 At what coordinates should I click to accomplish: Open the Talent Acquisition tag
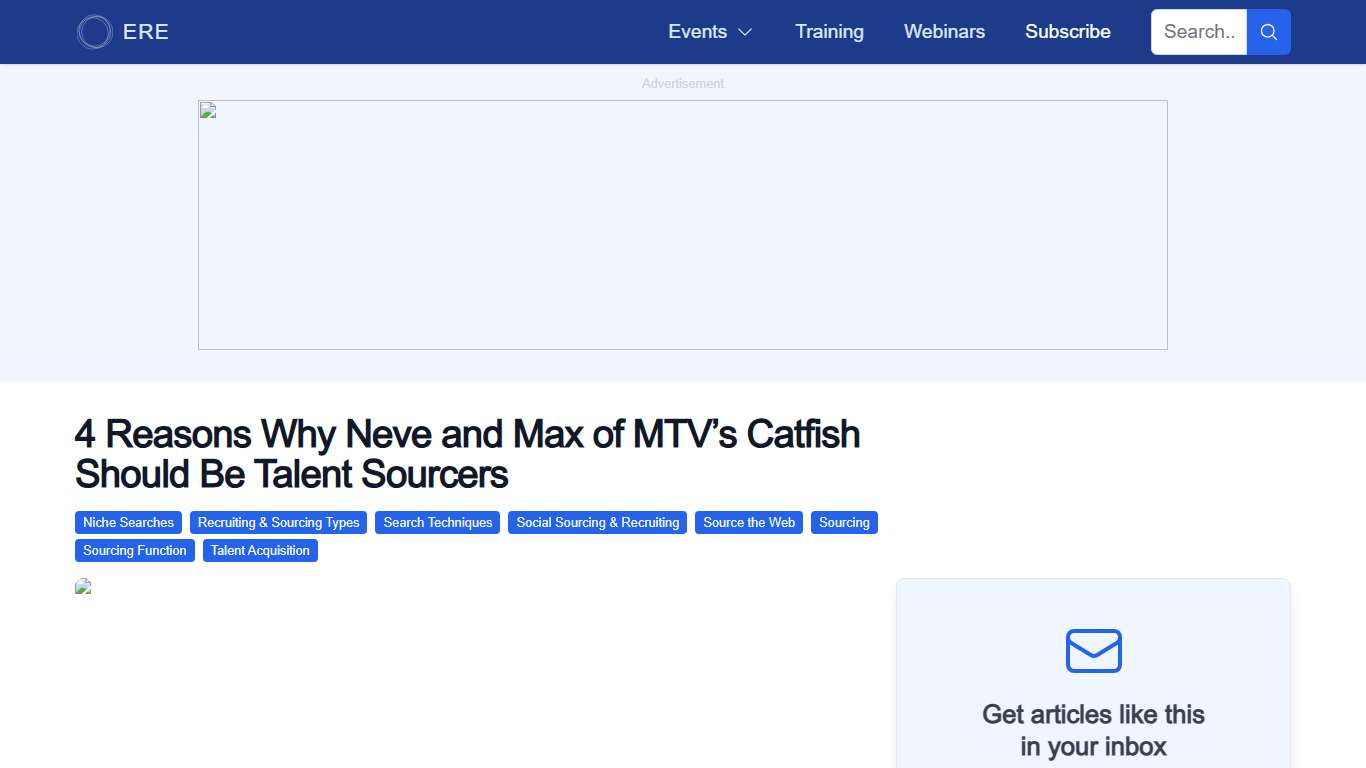(x=260, y=550)
